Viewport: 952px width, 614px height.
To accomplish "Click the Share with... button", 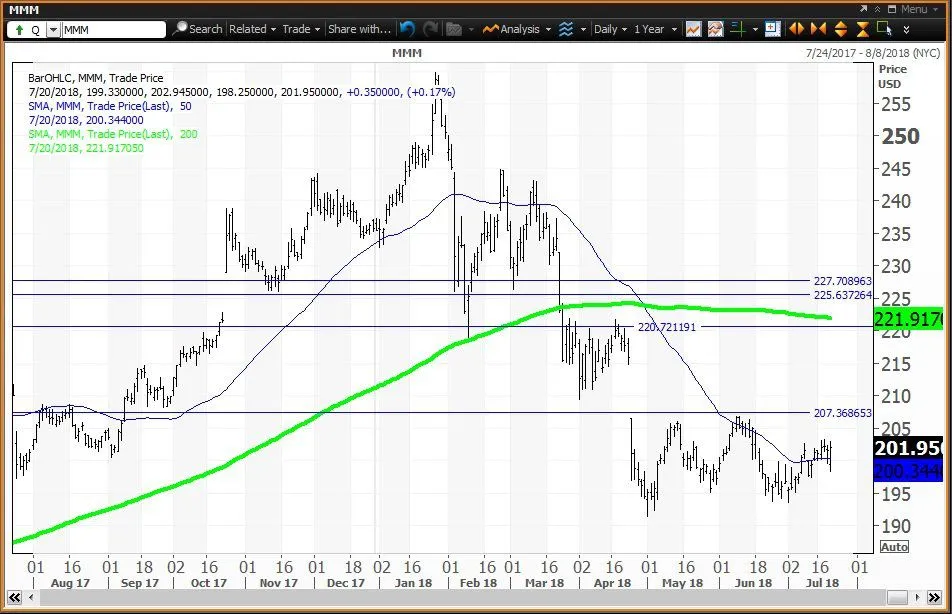I will 359,29.
